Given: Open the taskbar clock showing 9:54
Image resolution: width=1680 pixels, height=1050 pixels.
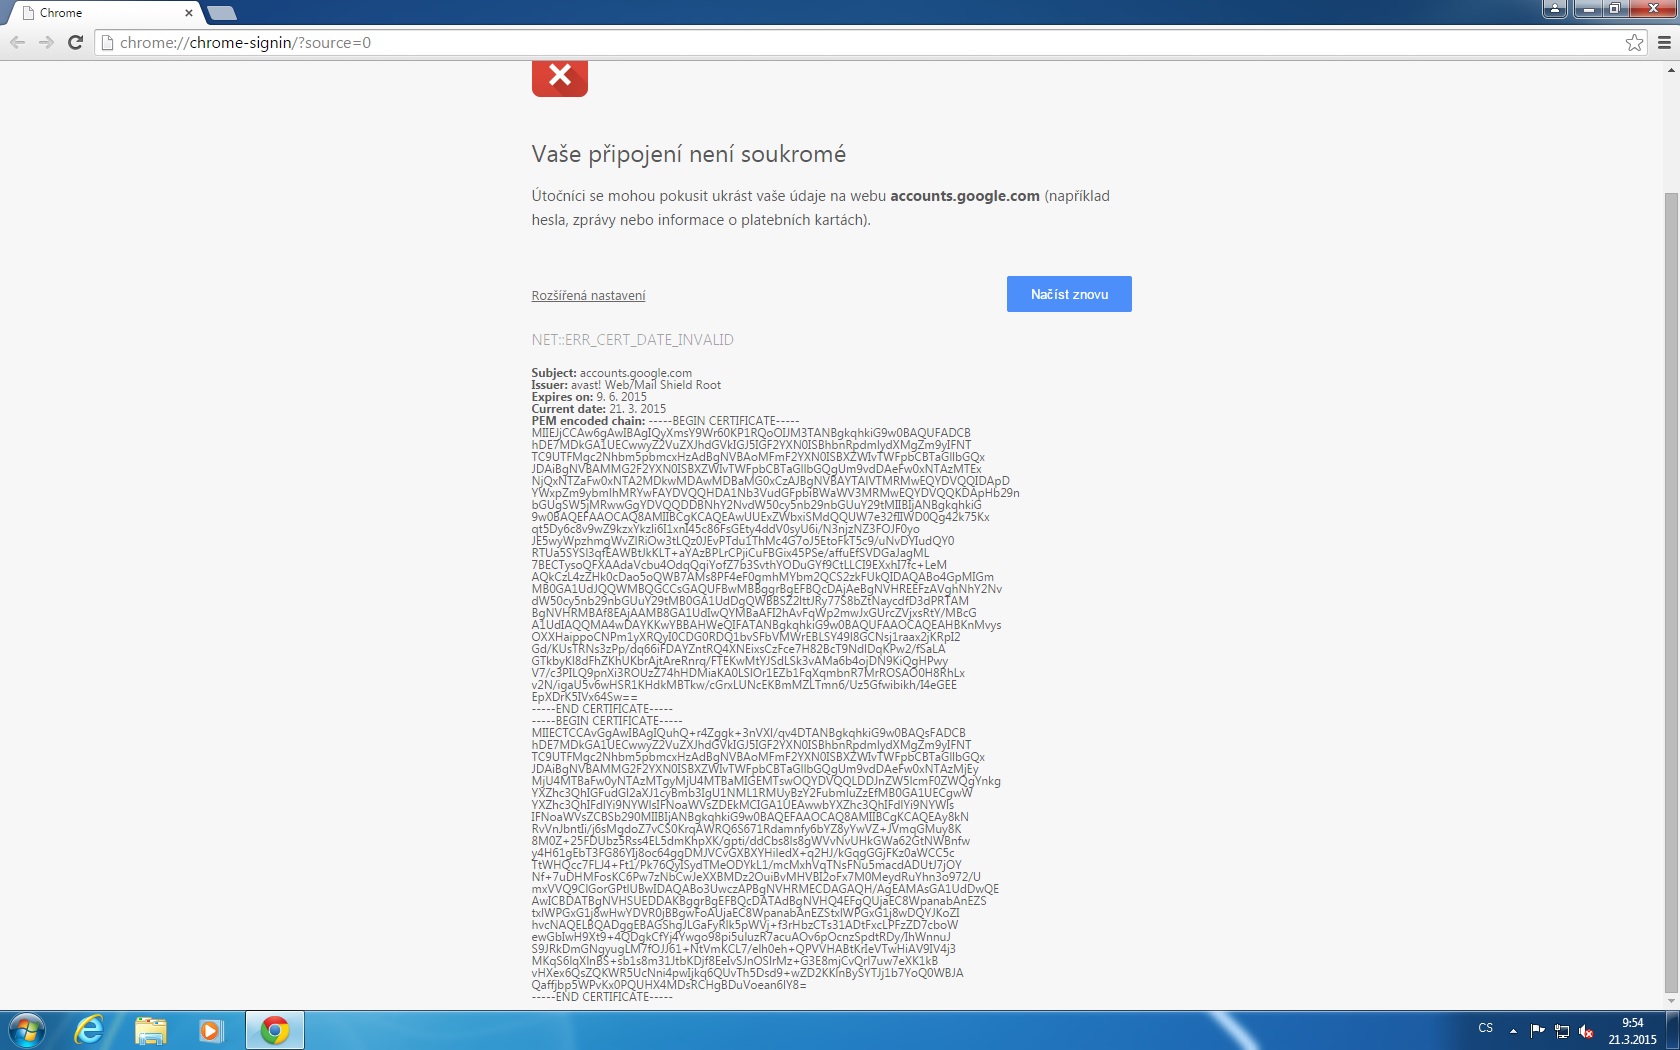Looking at the screenshot, I should click(x=1632, y=1031).
